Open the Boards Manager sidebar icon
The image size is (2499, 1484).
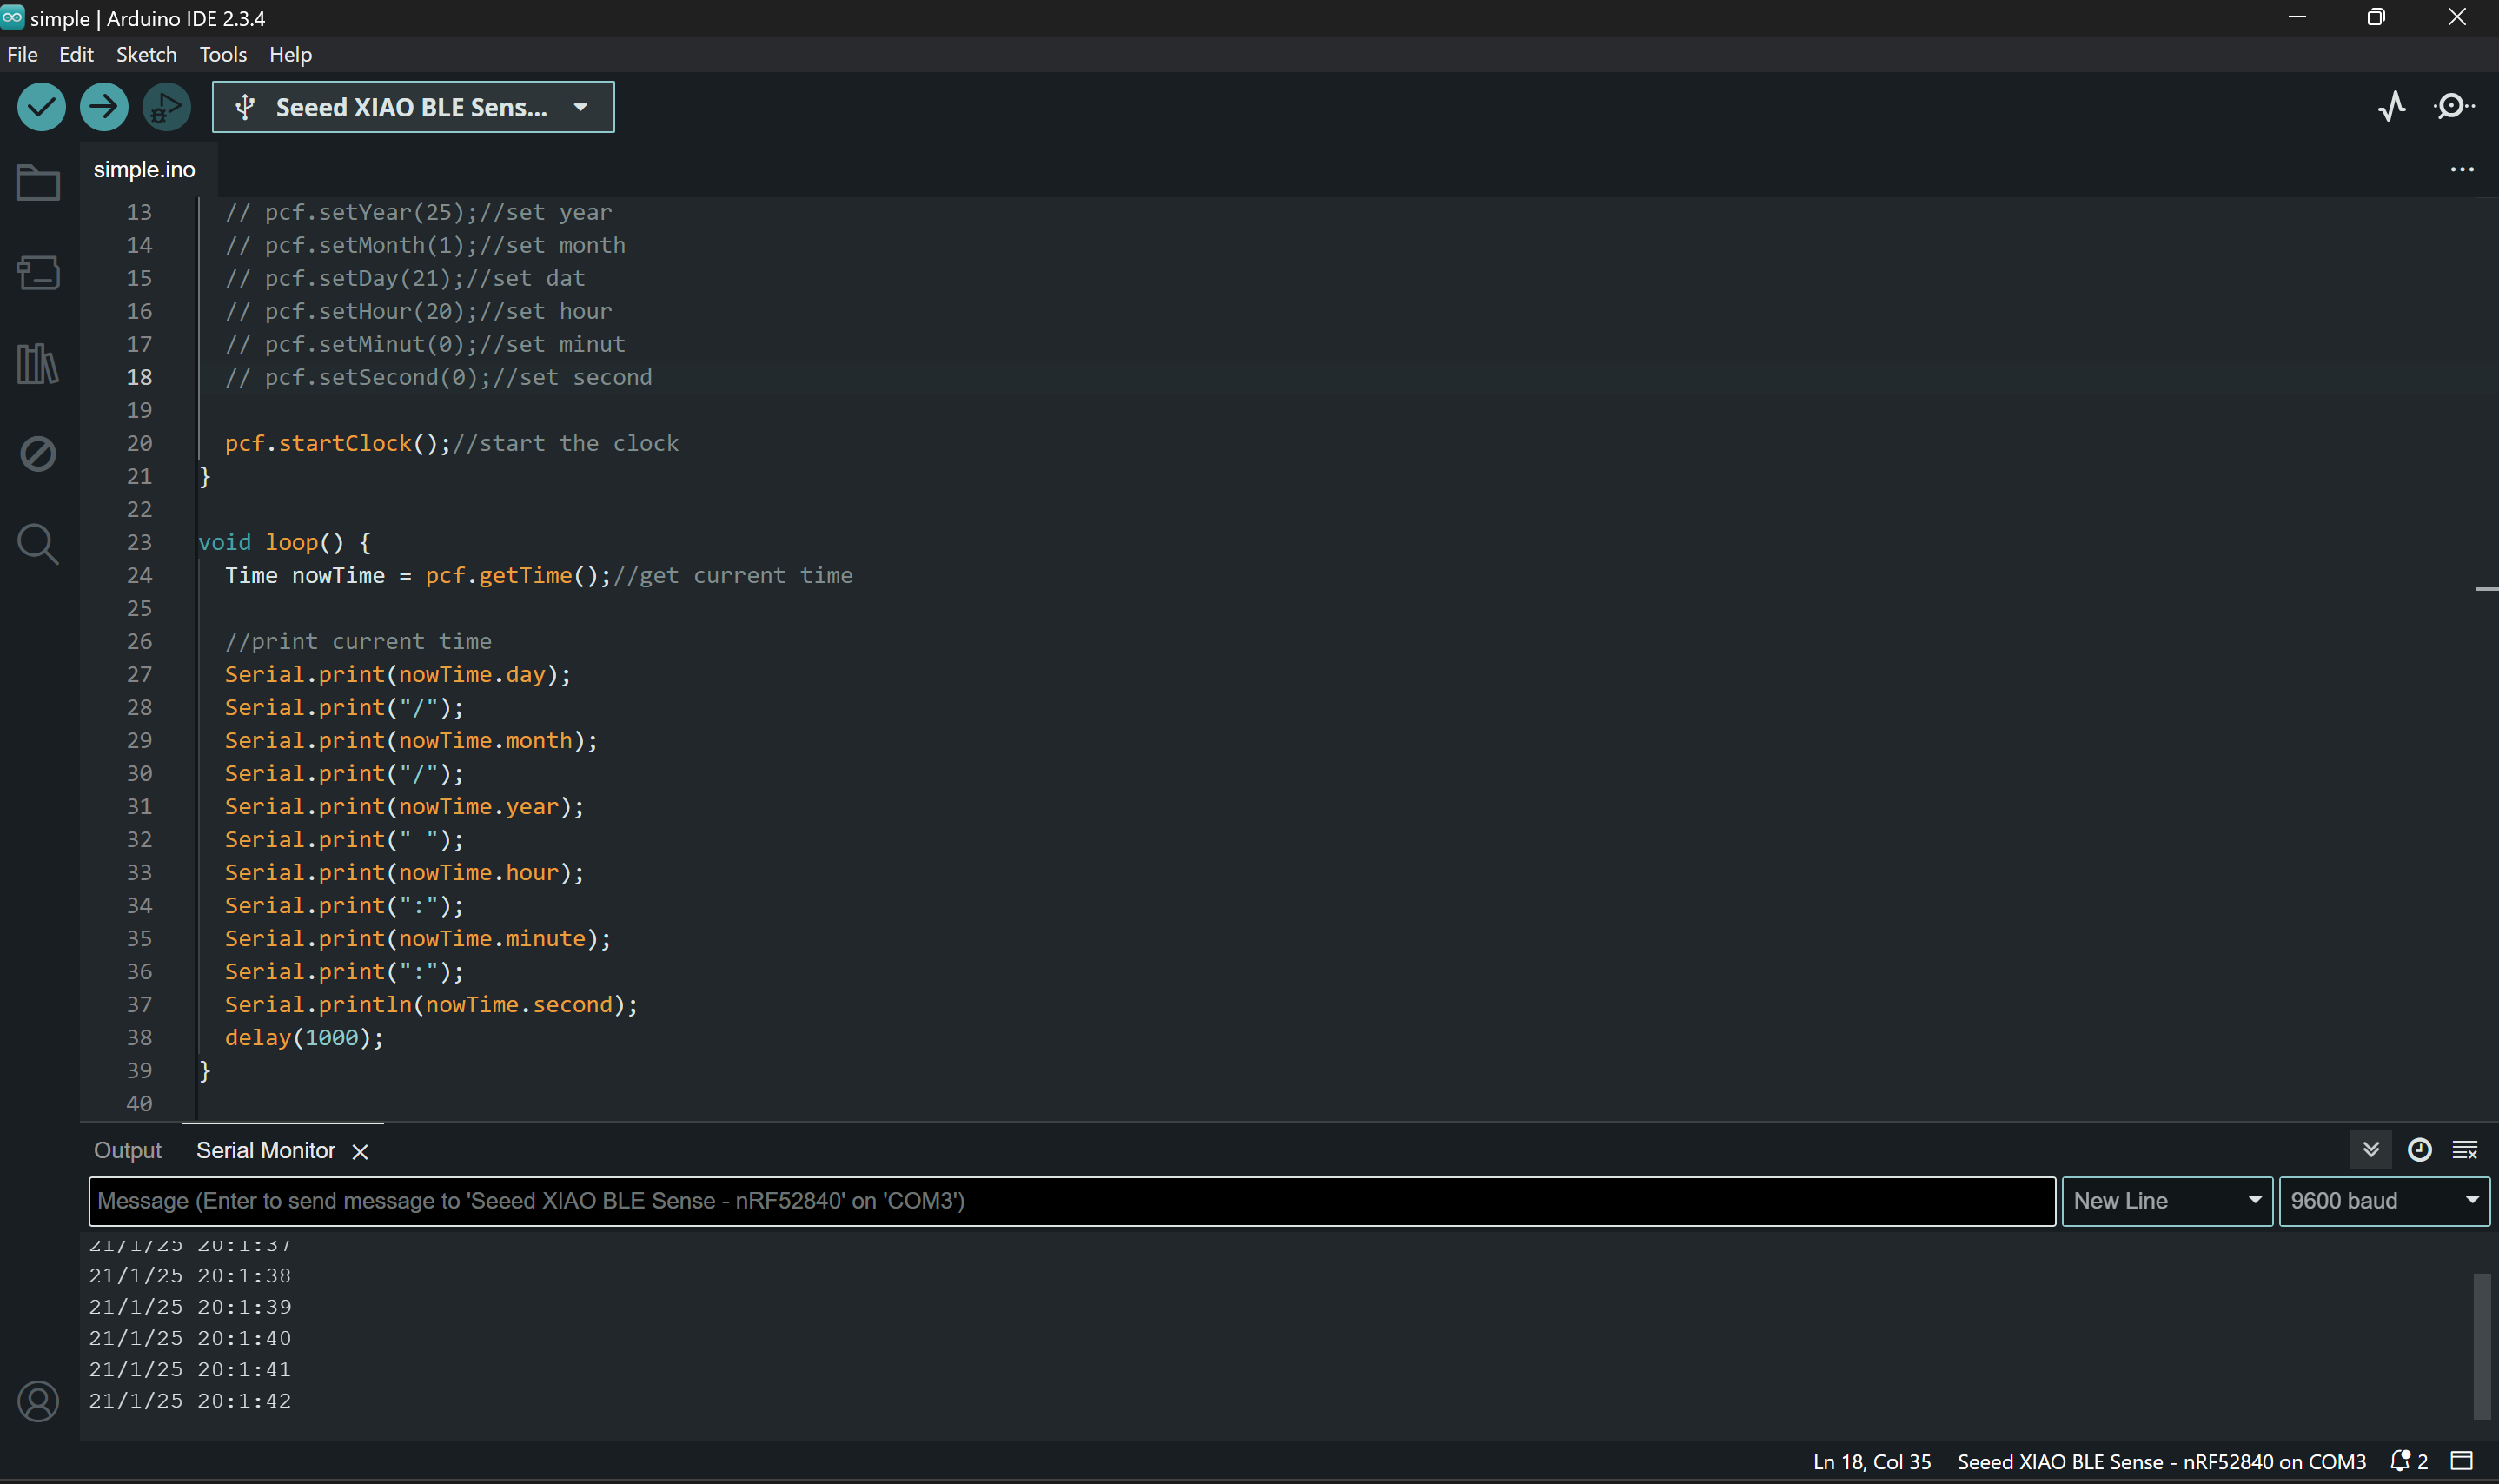(x=38, y=273)
